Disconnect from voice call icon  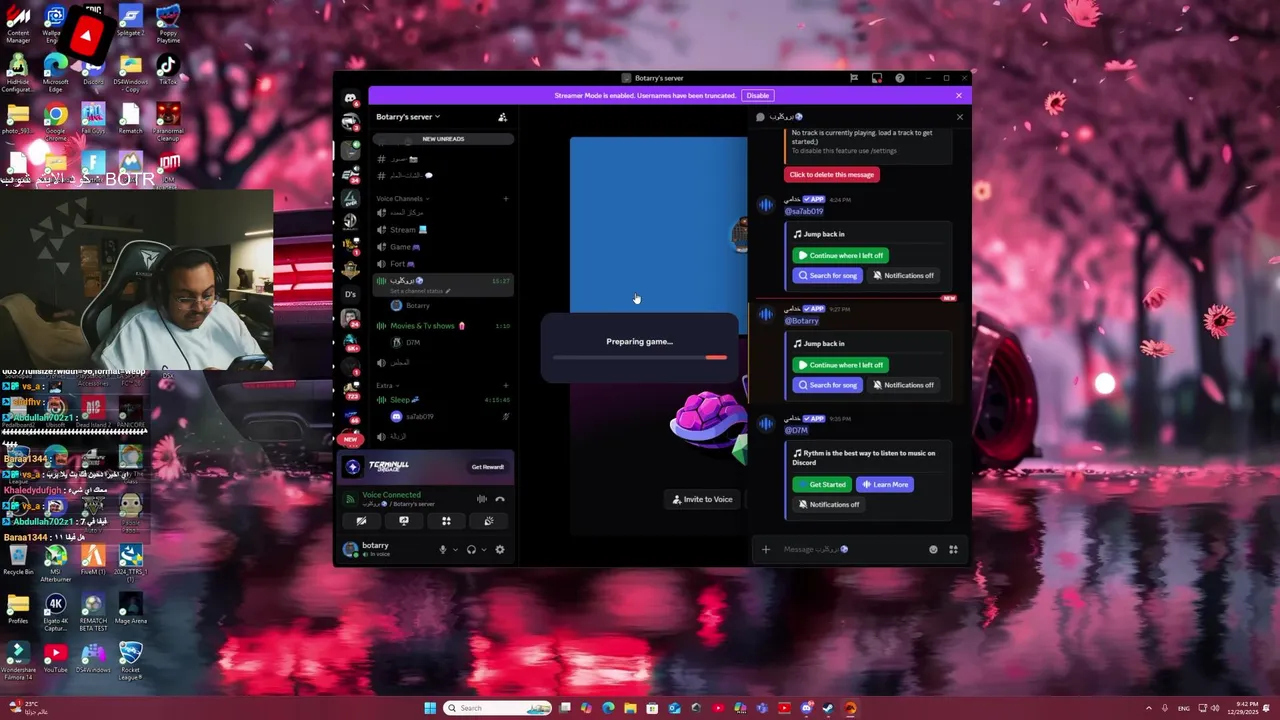(500, 499)
